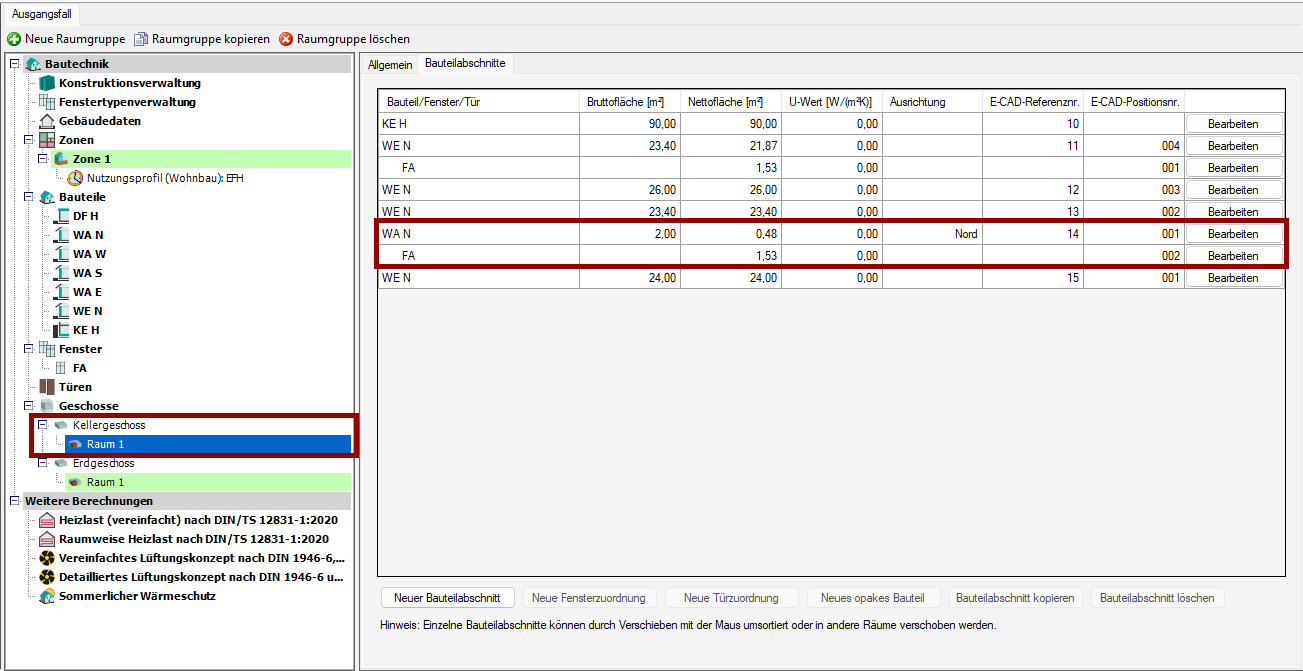Open the Gebäudedaten house icon
The image size is (1303, 671).
pos(46,121)
